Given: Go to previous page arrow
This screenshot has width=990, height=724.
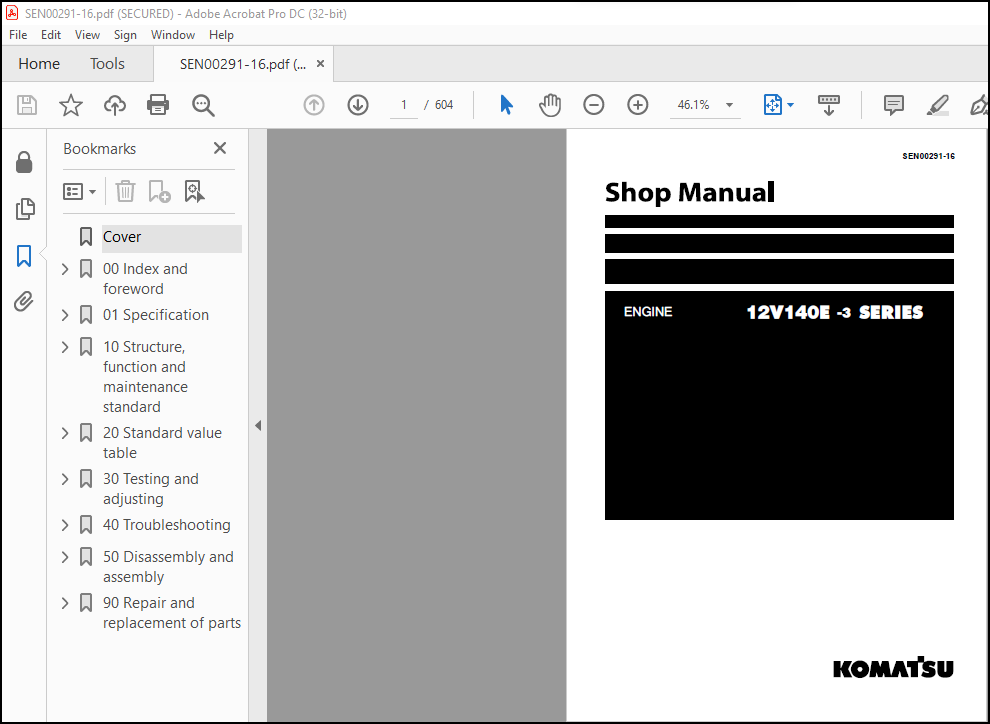Looking at the screenshot, I should (314, 105).
